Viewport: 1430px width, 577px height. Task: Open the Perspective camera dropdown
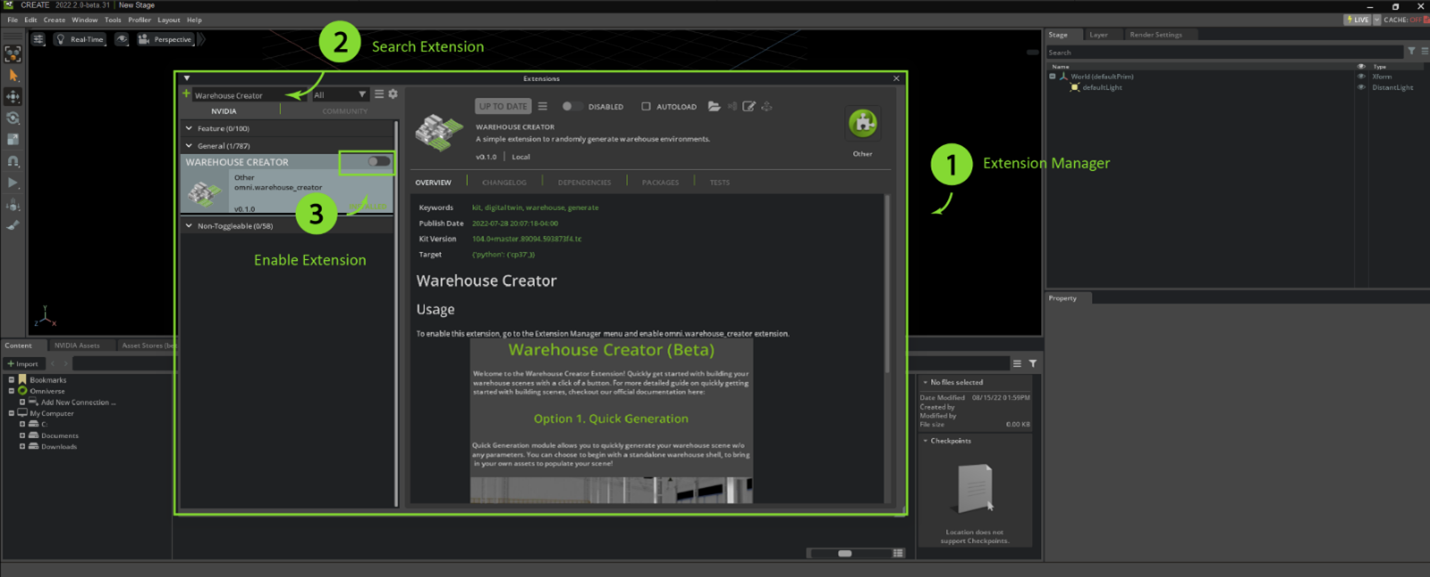tap(165, 40)
